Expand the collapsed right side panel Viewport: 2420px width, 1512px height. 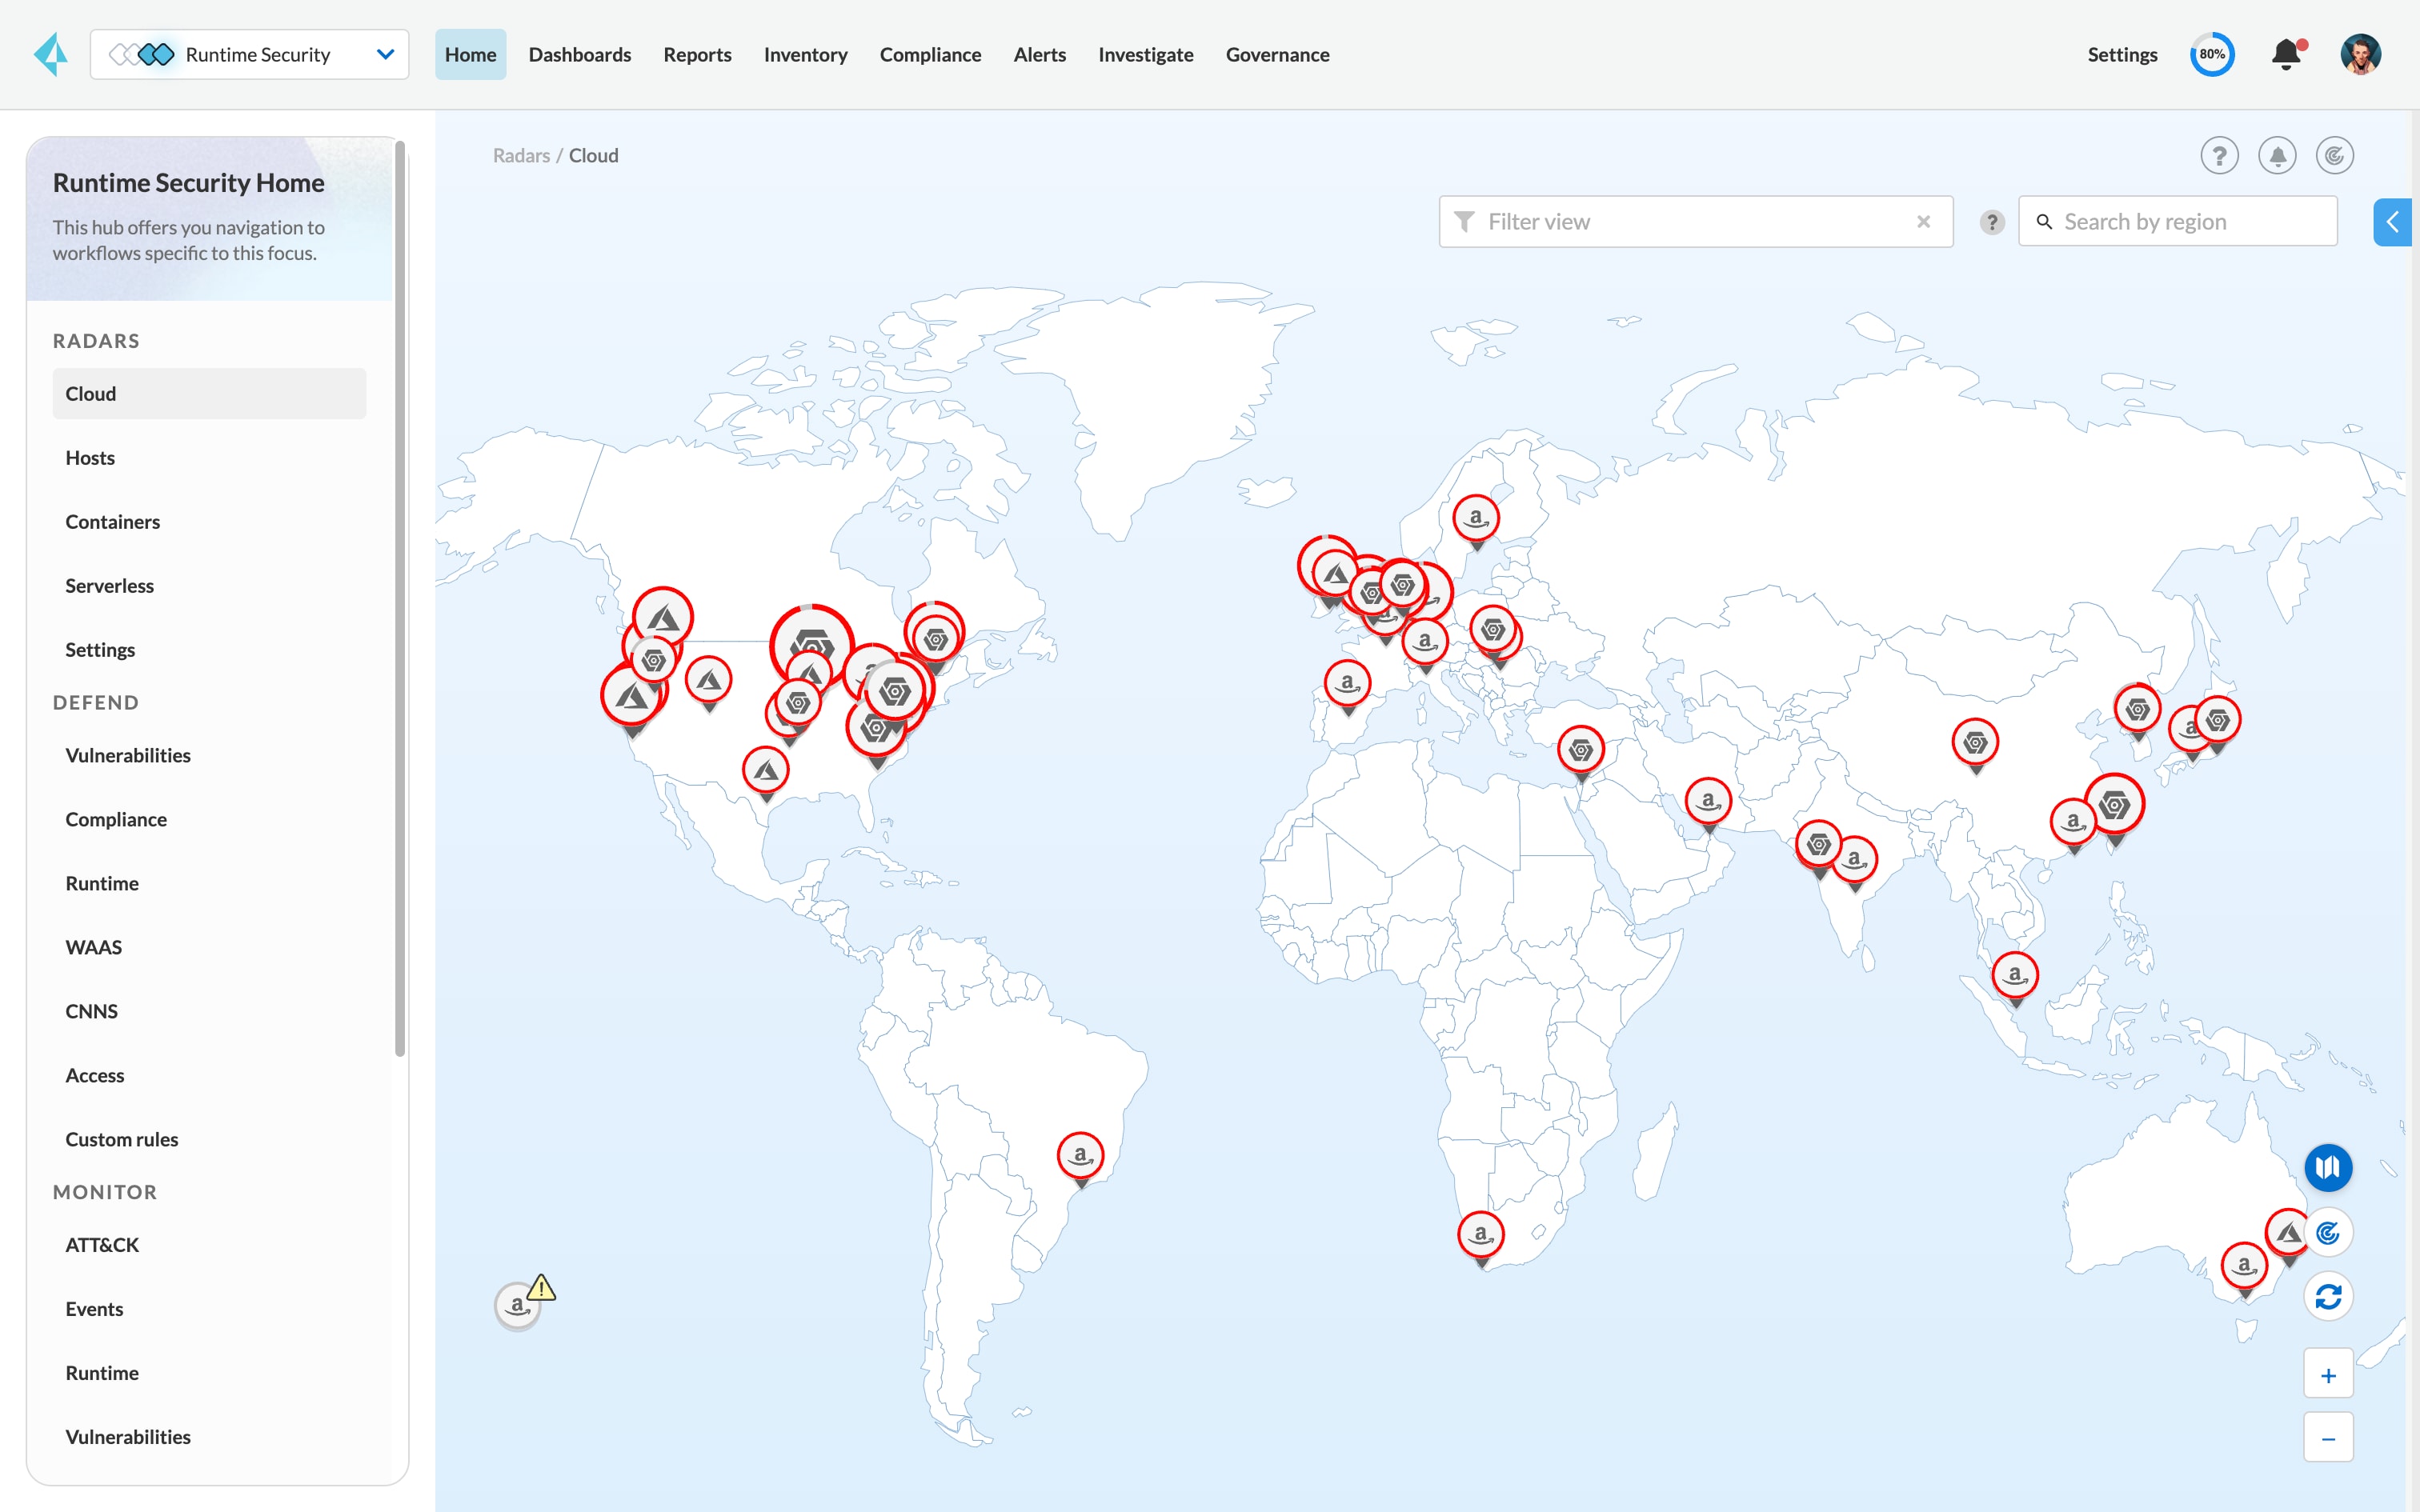(2392, 222)
